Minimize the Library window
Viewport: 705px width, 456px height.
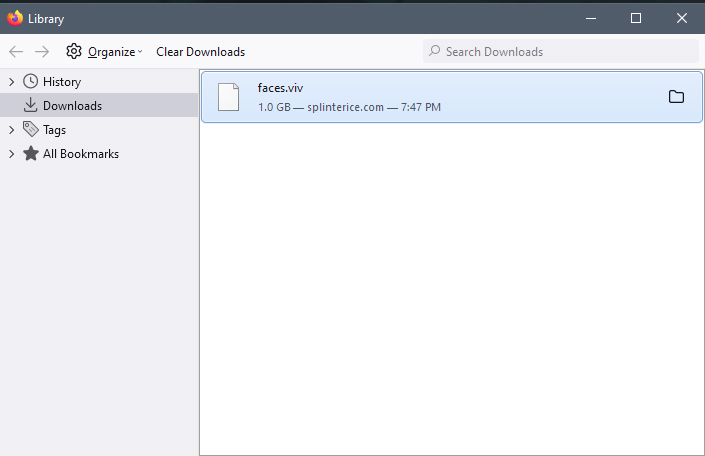591,18
